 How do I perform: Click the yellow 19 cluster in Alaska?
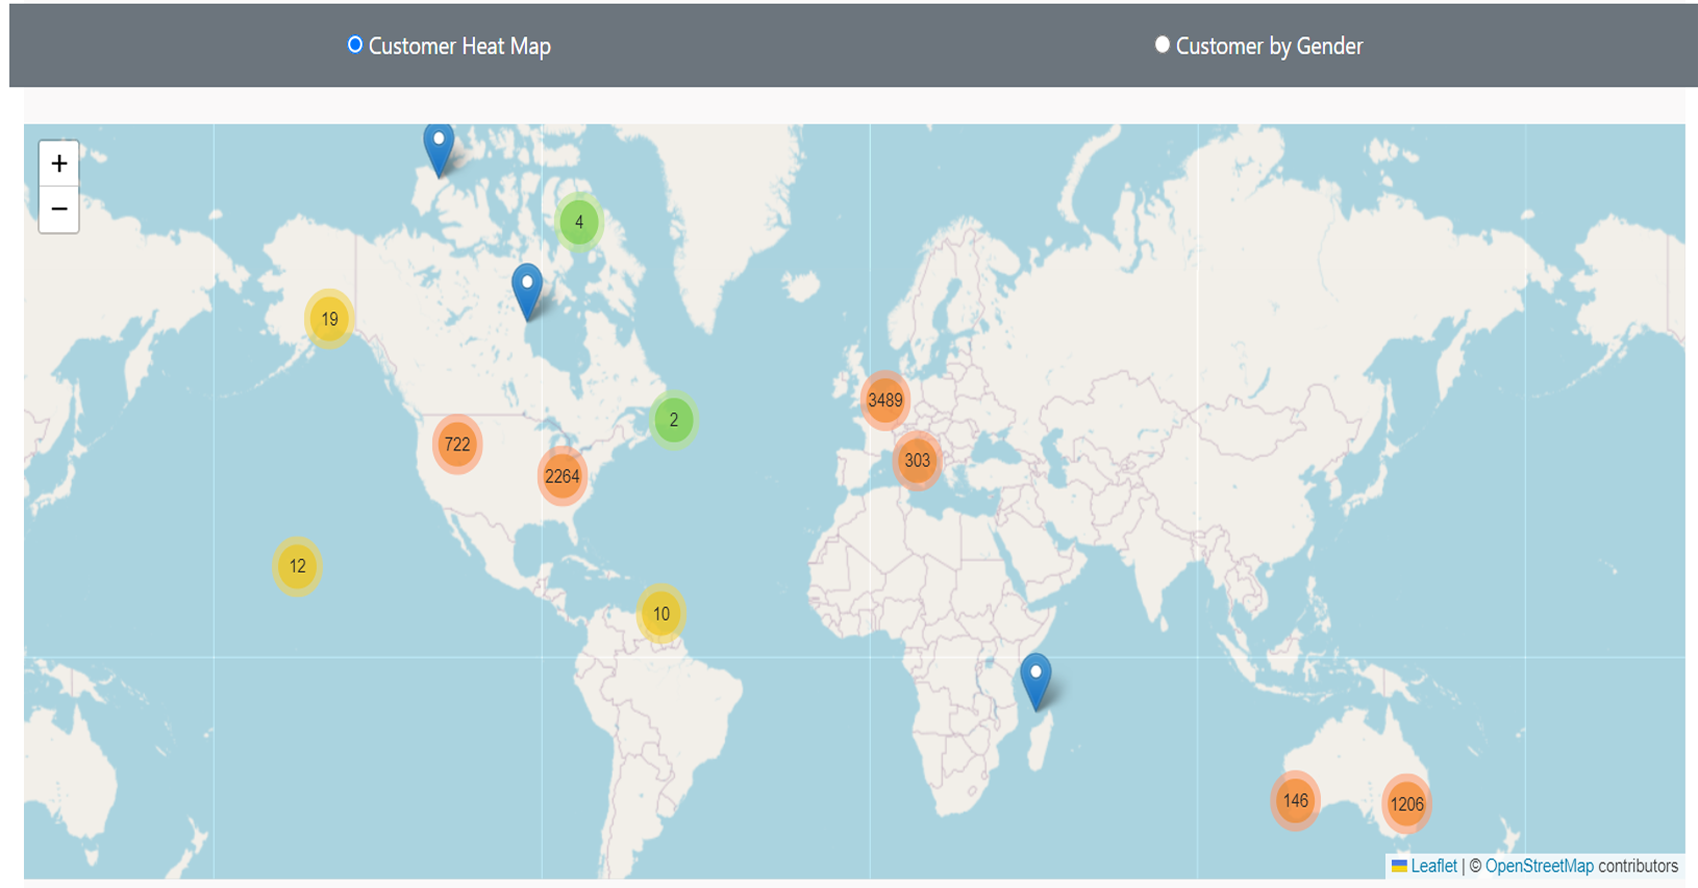(x=329, y=319)
